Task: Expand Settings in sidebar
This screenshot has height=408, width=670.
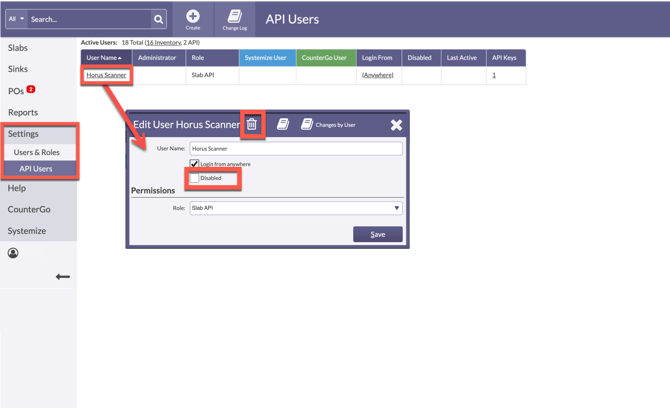Action: (23, 134)
